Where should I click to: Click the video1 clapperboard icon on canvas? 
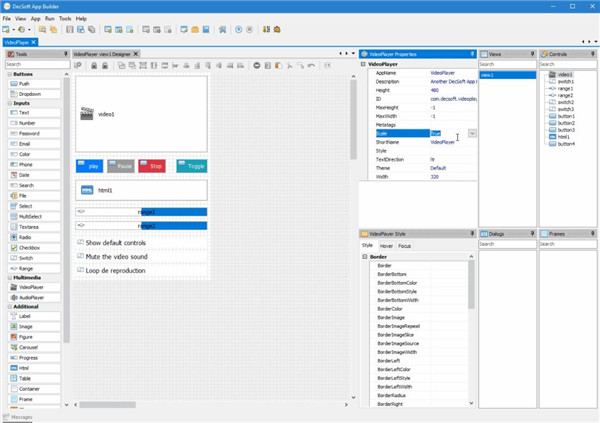click(87, 114)
